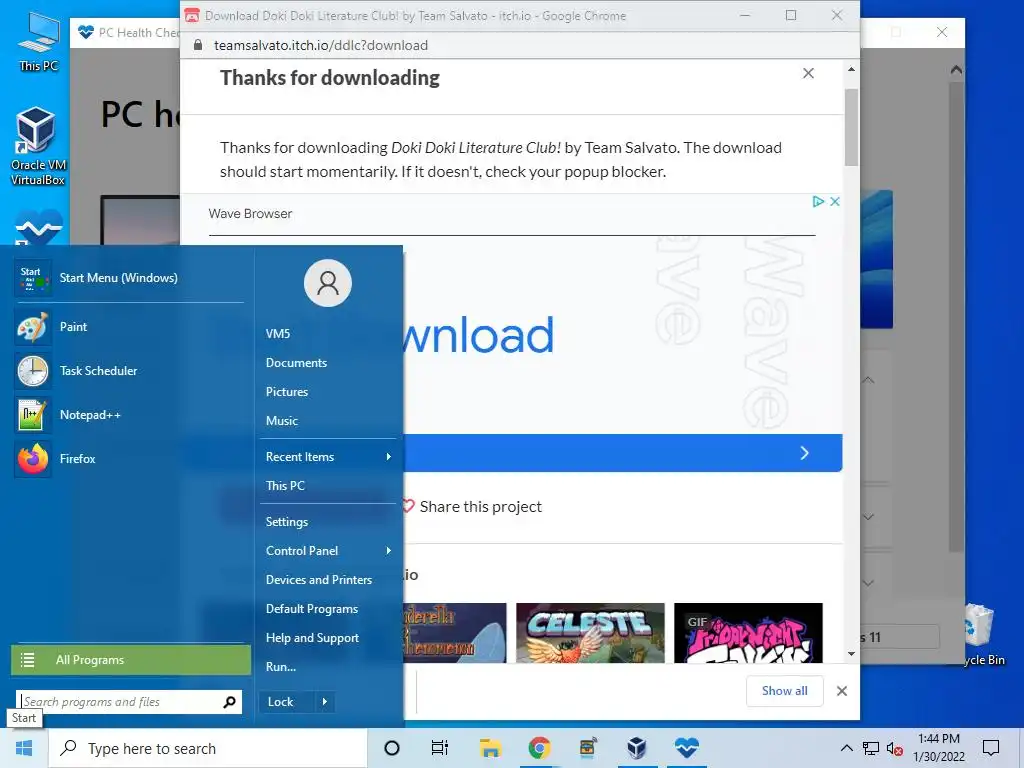The height and width of the screenshot is (768, 1024).
Task: Show All Programs list
Action: pos(131,660)
